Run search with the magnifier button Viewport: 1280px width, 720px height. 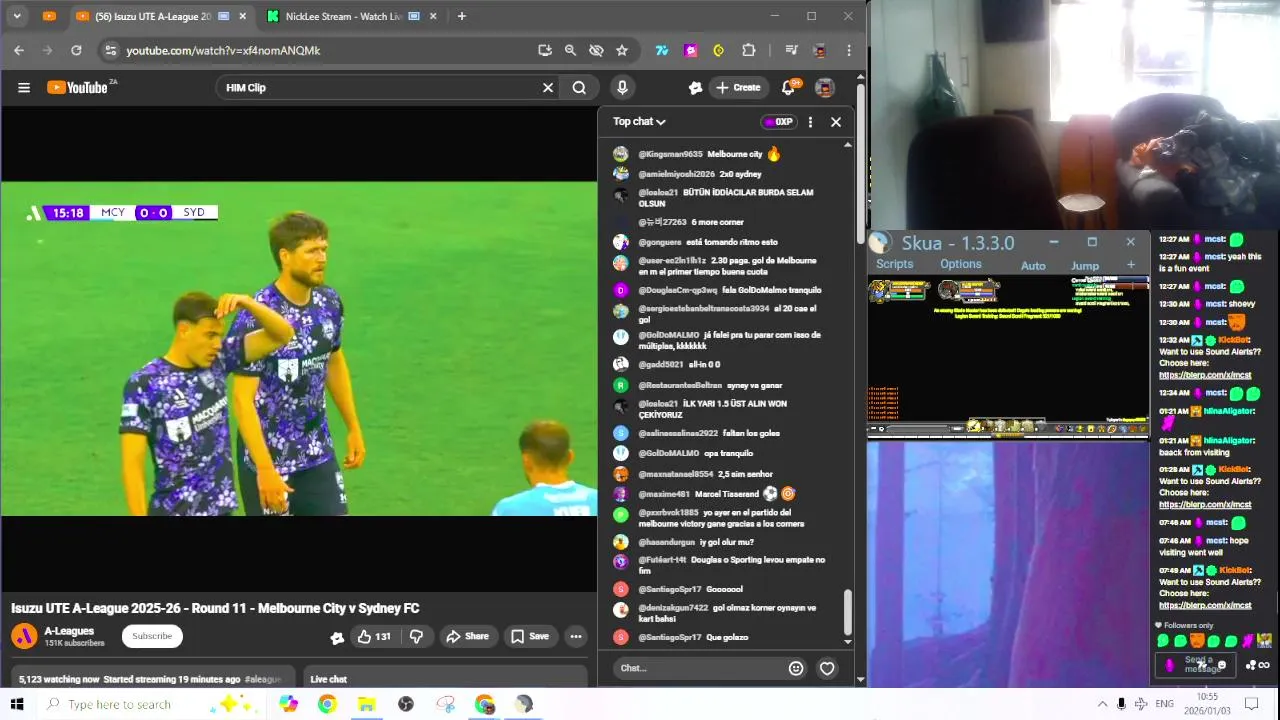tap(579, 88)
